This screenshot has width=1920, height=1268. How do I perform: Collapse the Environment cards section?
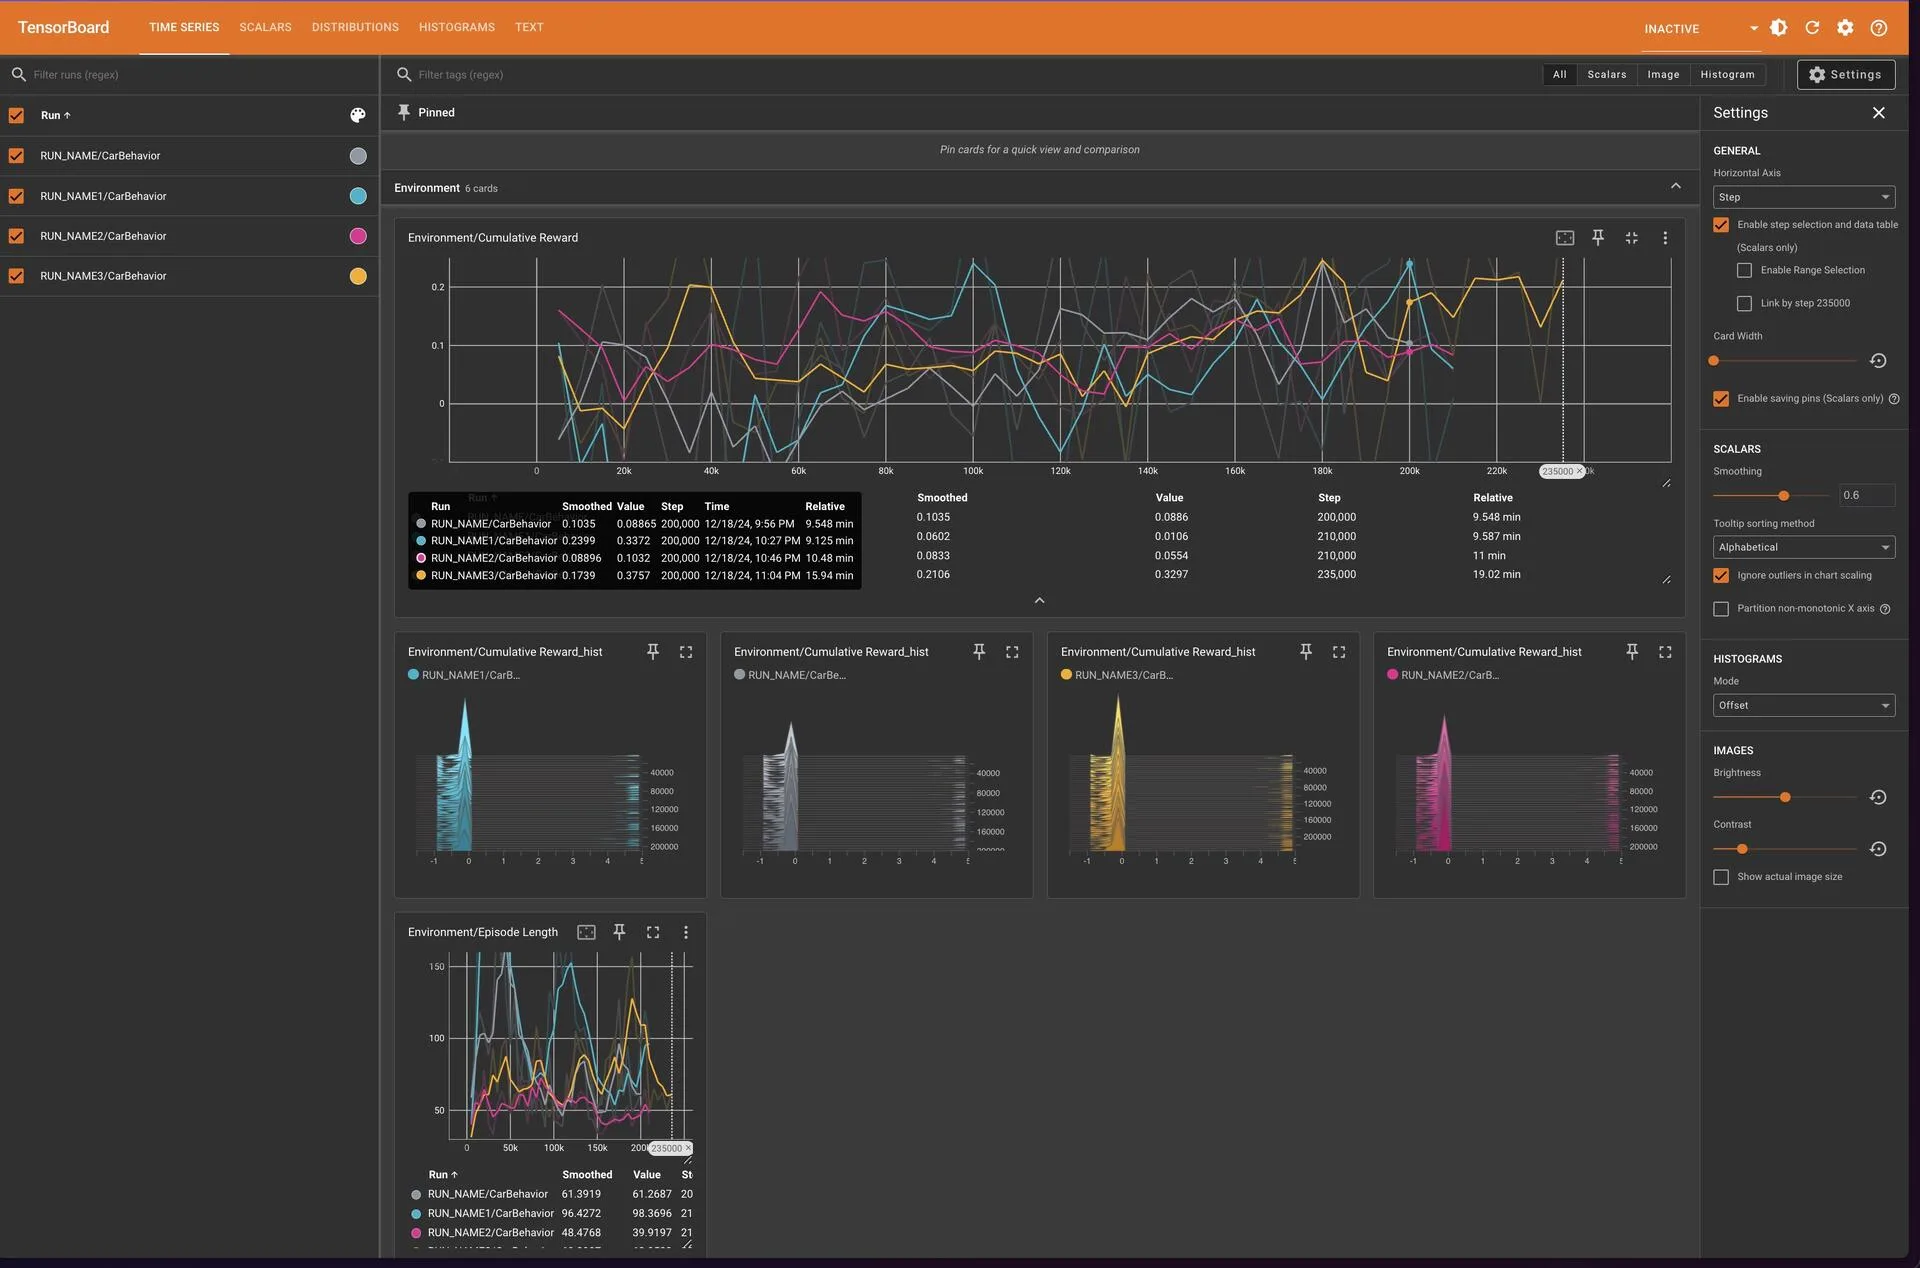pos(1676,187)
